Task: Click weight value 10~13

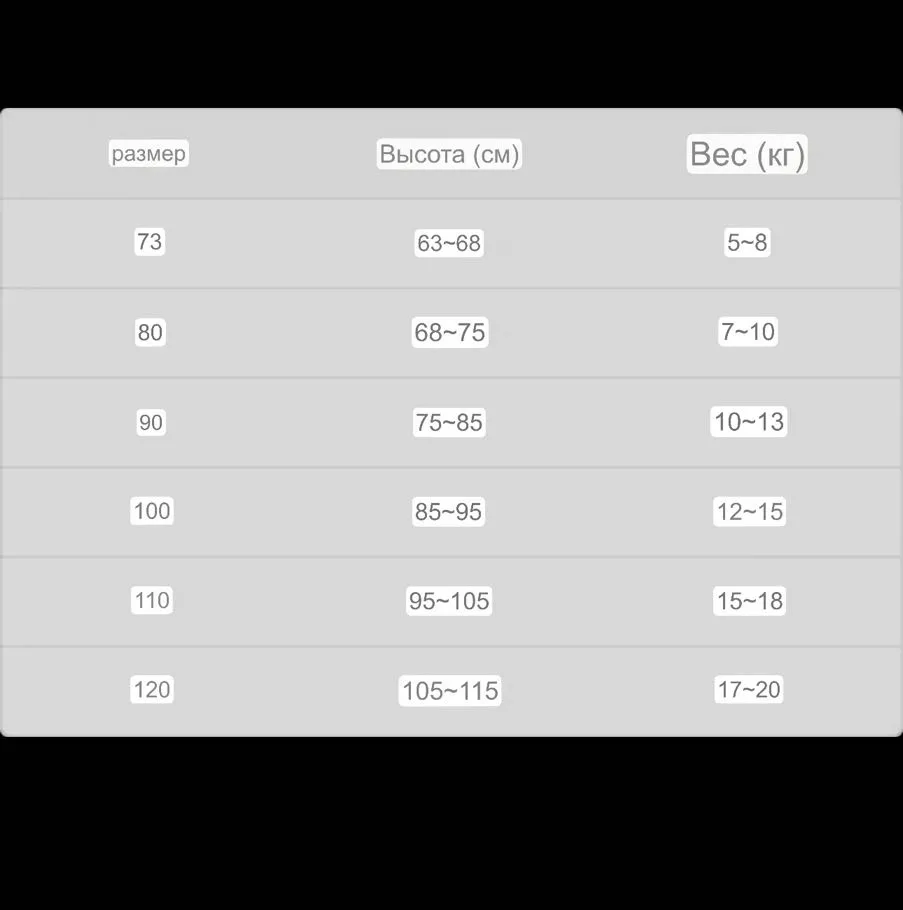Action: point(749,422)
